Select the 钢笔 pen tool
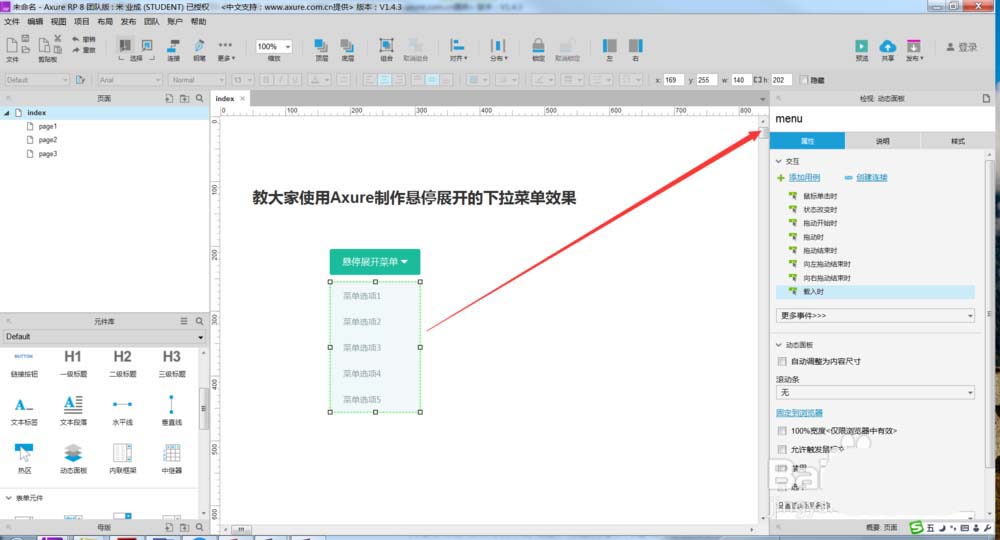Image resolution: width=1000 pixels, height=540 pixels. (x=200, y=46)
